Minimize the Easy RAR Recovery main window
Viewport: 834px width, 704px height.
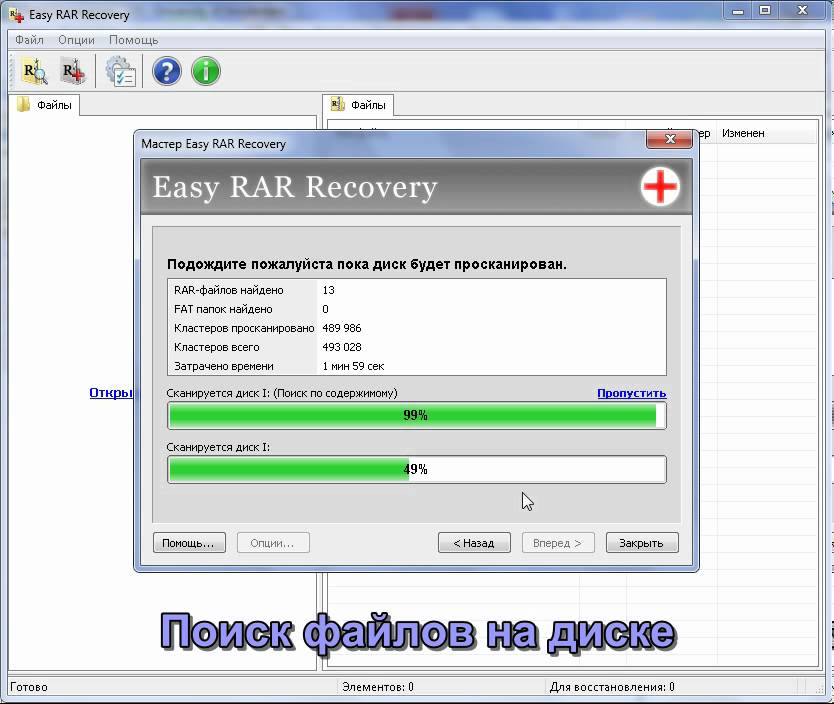[x=738, y=11]
